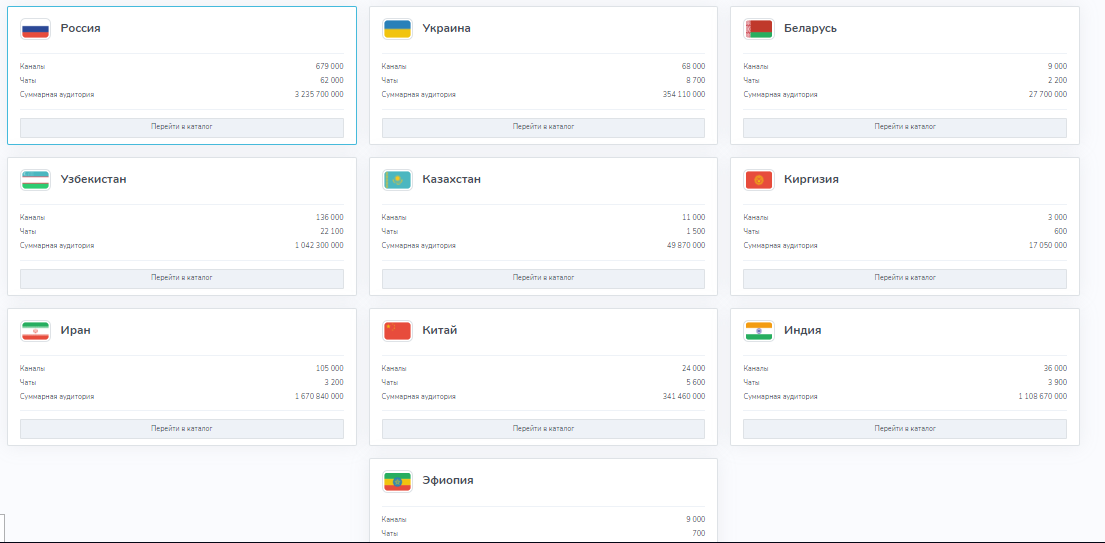Click the Uzbekistan flag icon
This screenshot has height=543, width=1105.
[35, 180]
